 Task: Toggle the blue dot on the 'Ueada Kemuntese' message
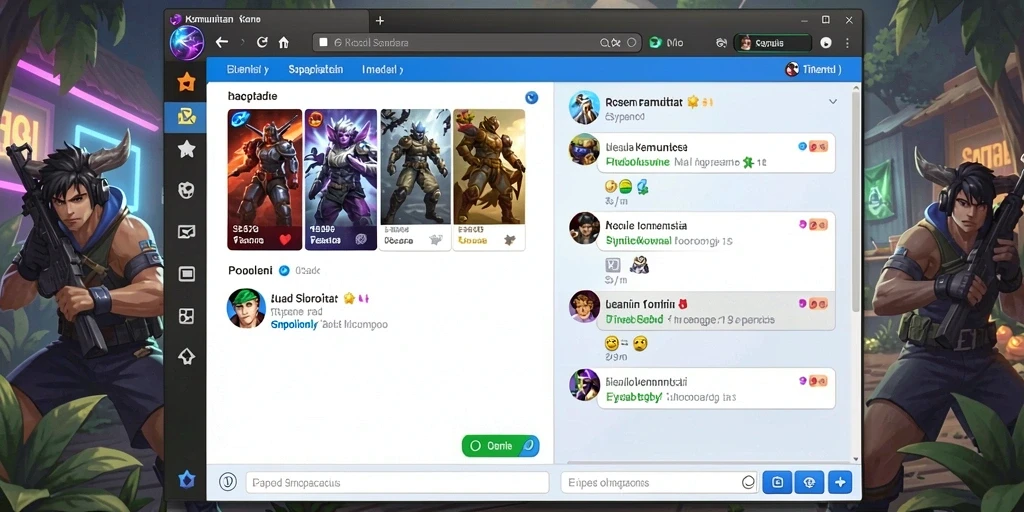point(803,147)
